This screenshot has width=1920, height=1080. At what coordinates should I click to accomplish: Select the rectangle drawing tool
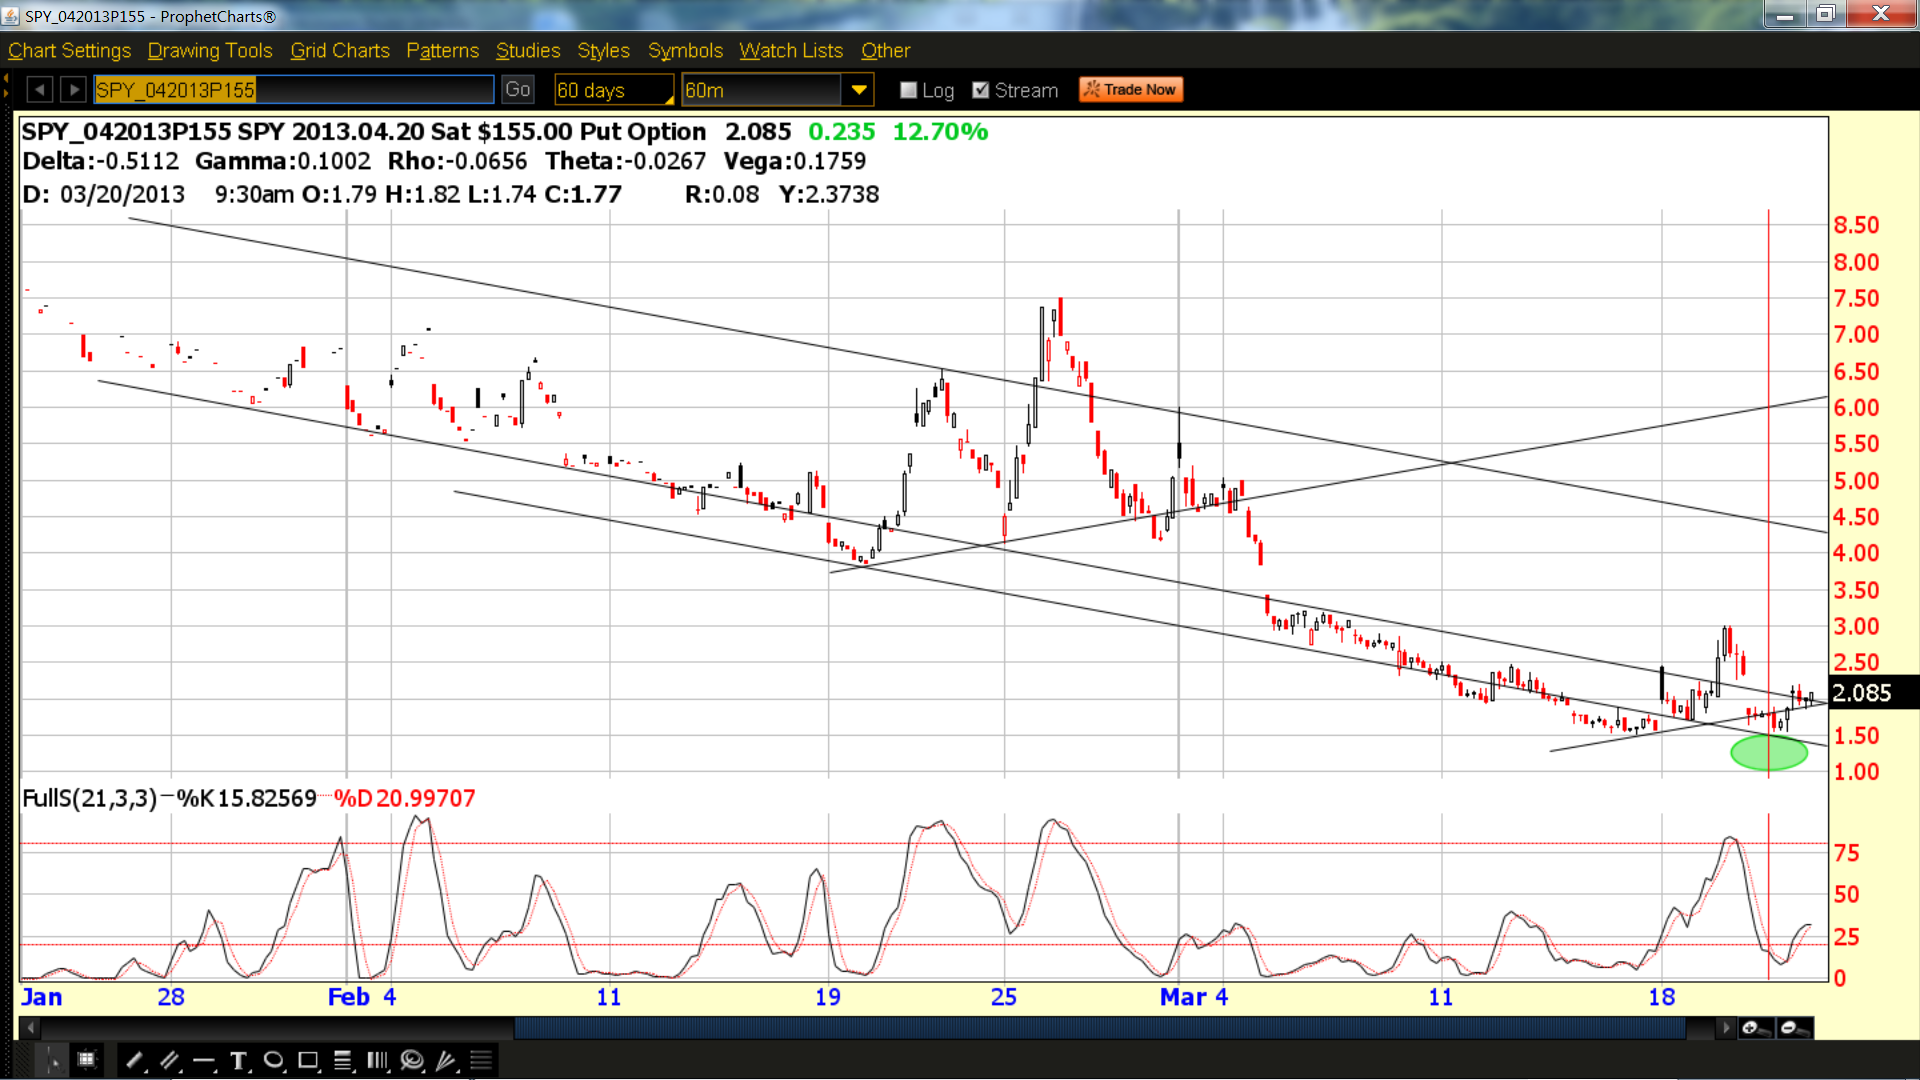click(x=308, y=1060)
